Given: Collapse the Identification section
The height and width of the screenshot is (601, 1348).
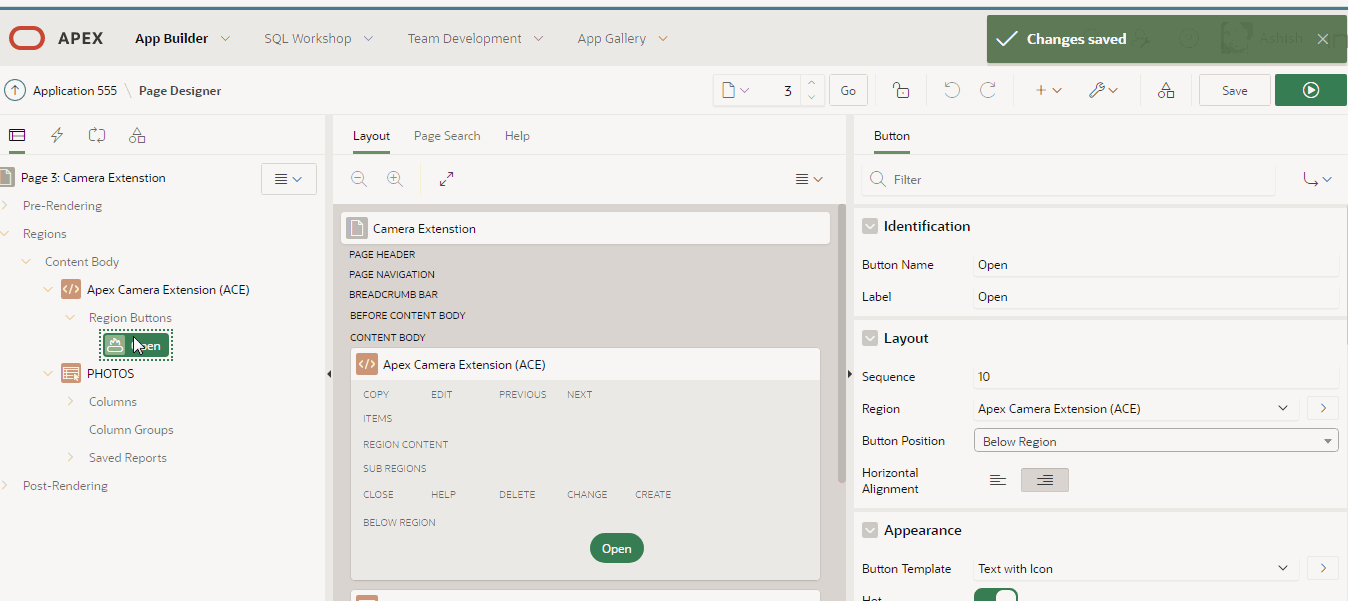Looking at the screenshot, I should [x=870, y=227].
